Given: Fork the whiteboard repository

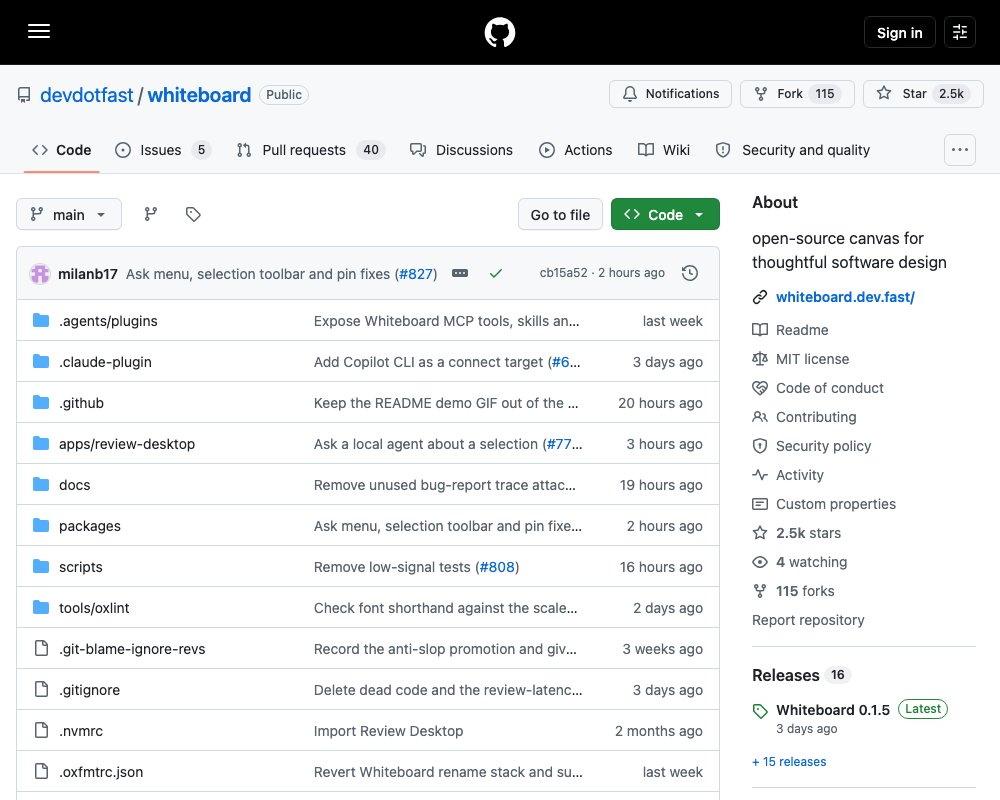Looking at the screenshot, I should (797, 94).
